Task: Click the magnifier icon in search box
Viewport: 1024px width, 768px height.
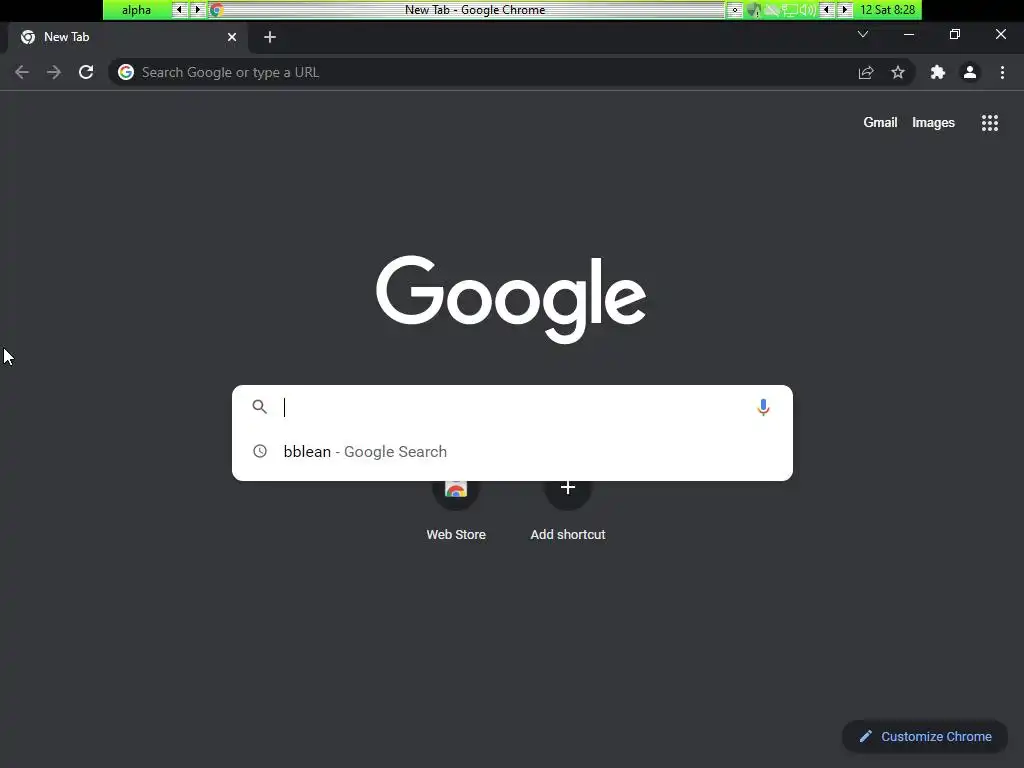Action: [x=260, y=407]
